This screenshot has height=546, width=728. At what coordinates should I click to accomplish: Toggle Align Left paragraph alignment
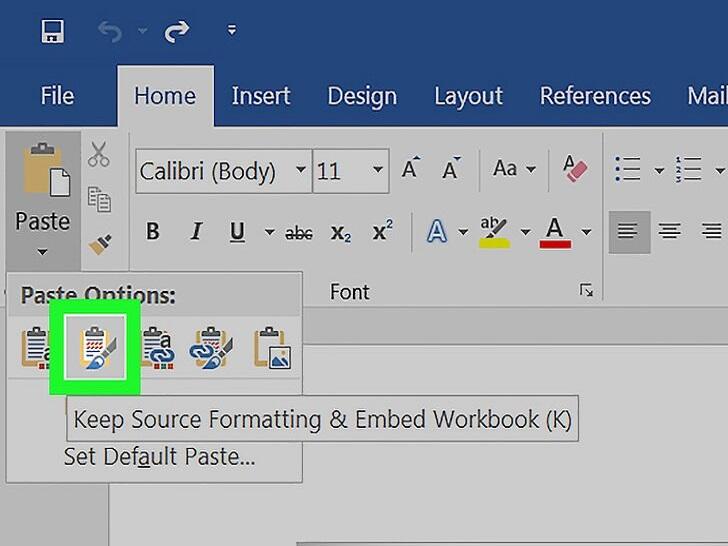[629, 232]
